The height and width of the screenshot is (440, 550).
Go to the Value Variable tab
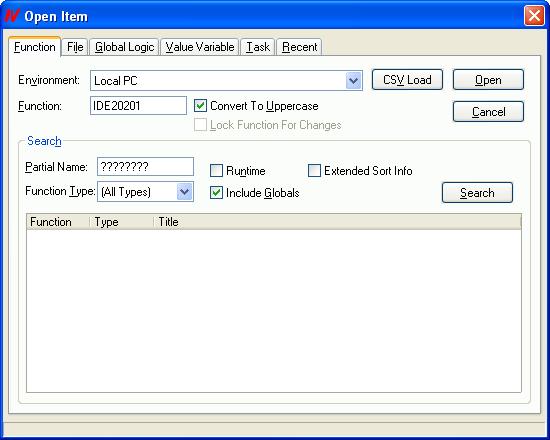click(200, 47)
